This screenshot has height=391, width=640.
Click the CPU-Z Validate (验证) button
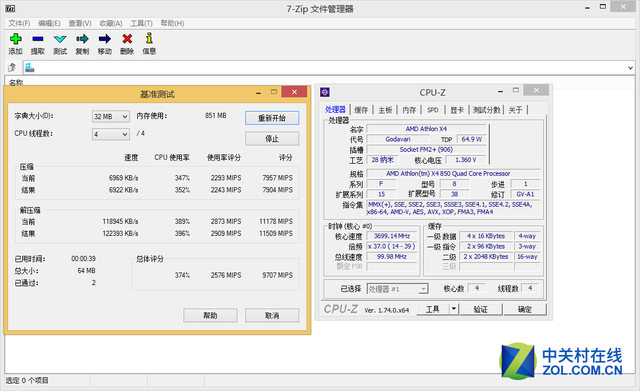point(480,309)
